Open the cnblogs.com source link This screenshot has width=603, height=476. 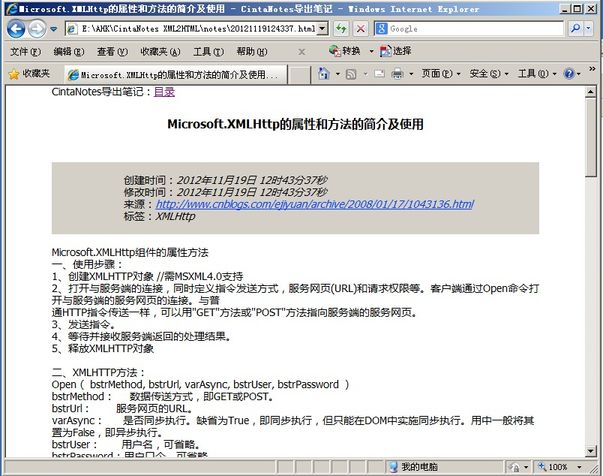[315, 204]
